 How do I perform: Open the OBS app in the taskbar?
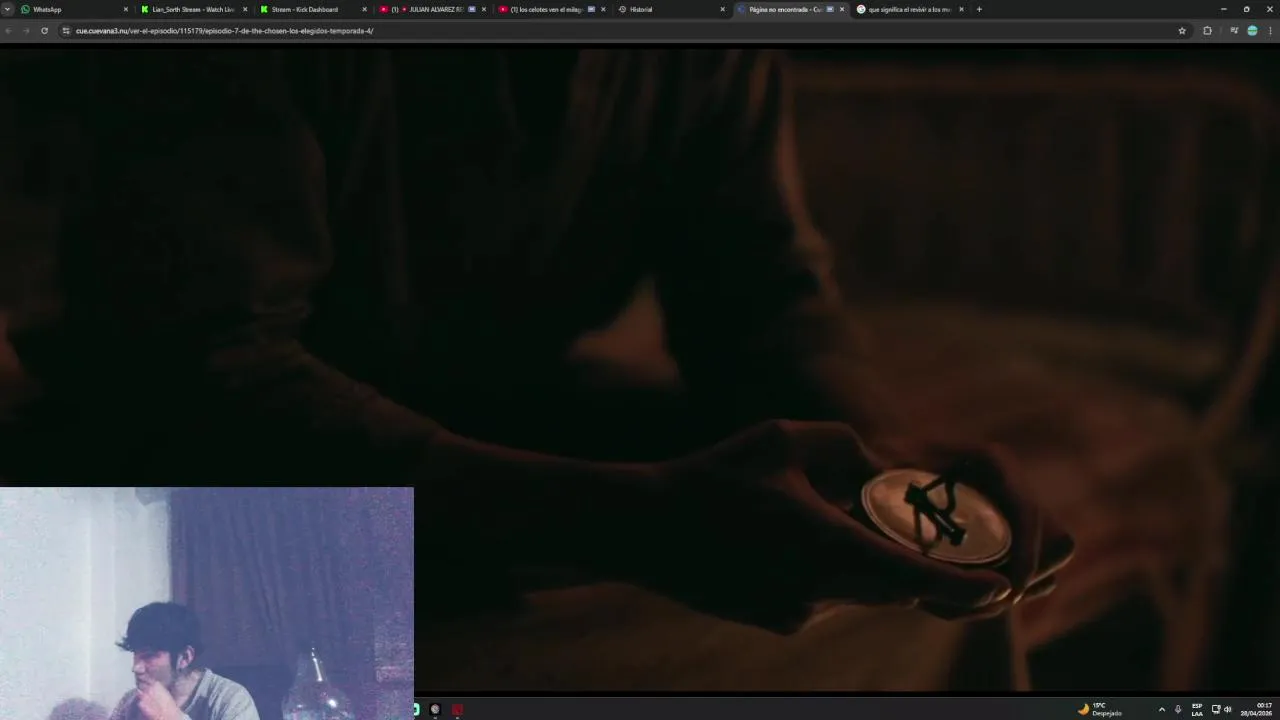[x=435, y=709]
